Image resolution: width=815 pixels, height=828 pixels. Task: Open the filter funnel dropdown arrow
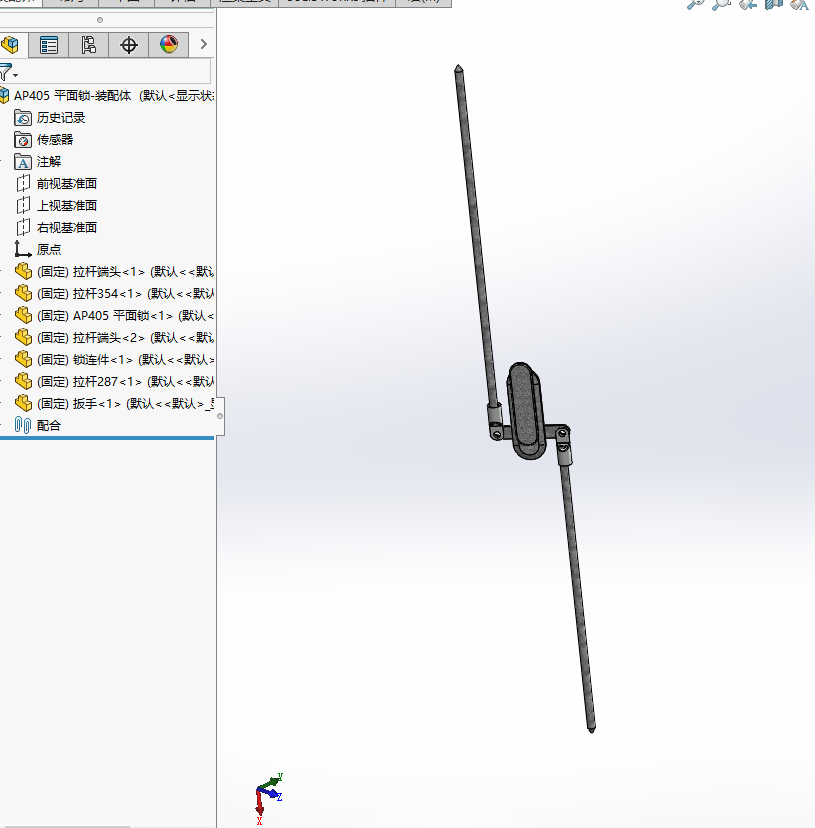coord(15,75)
